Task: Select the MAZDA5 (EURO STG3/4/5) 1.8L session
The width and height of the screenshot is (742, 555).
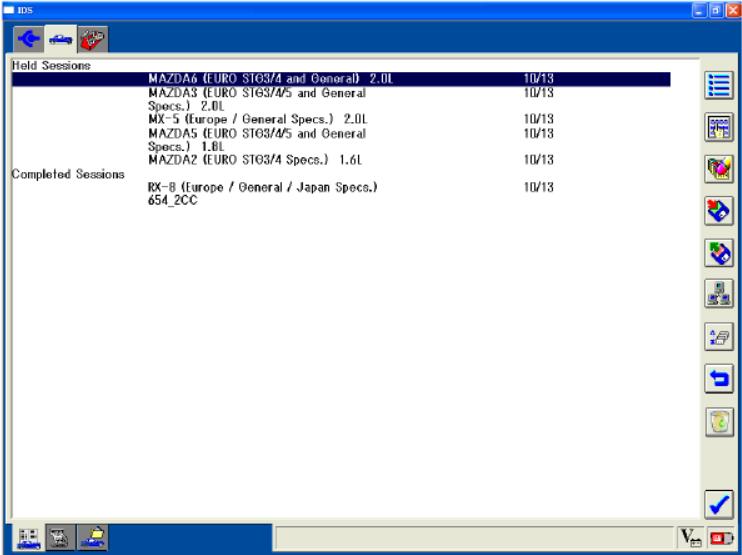Action: pos(341,140)
